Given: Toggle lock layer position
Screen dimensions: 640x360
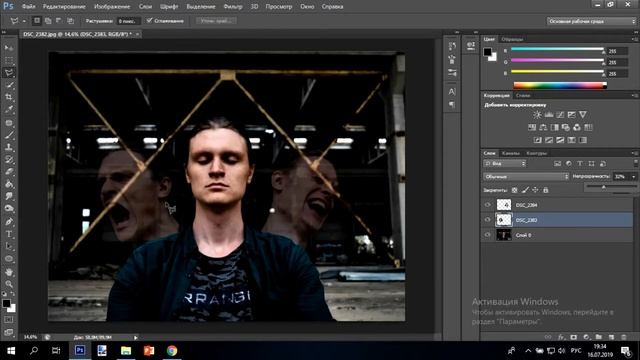Looking at the screenshot, I should coord(535,190).
